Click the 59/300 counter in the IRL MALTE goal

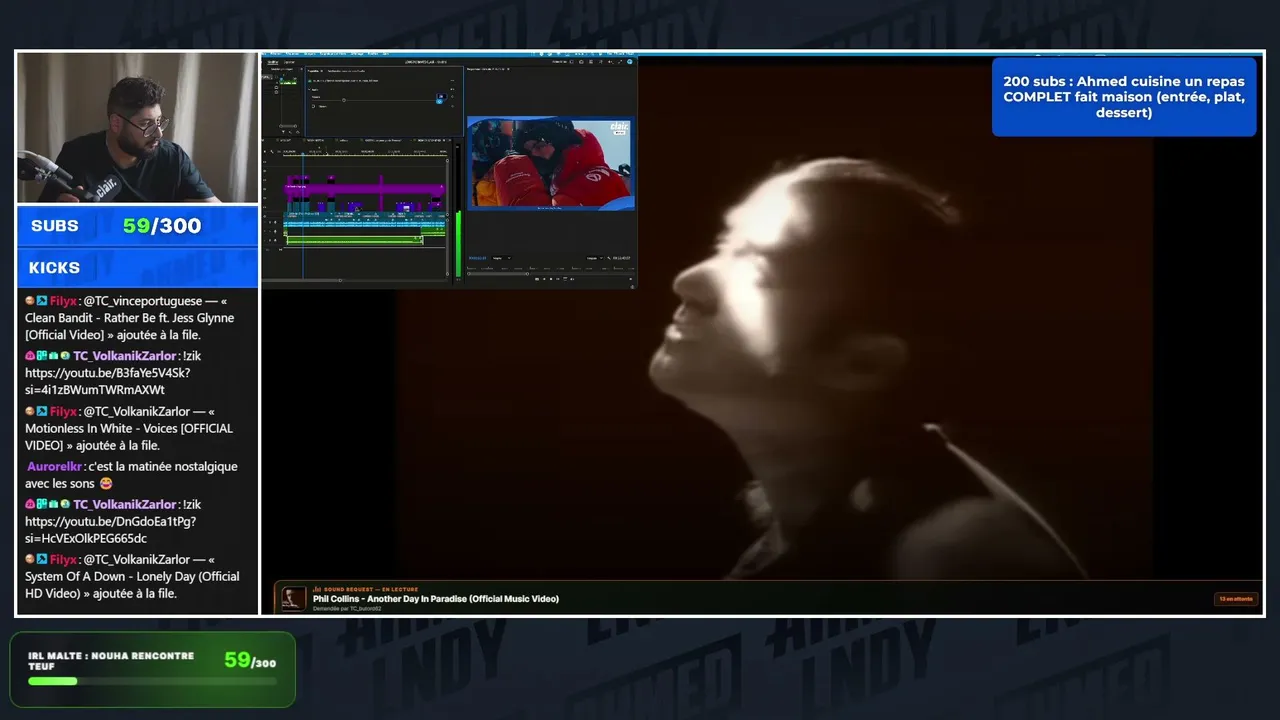pyautogui.click(x=250, y=661)
